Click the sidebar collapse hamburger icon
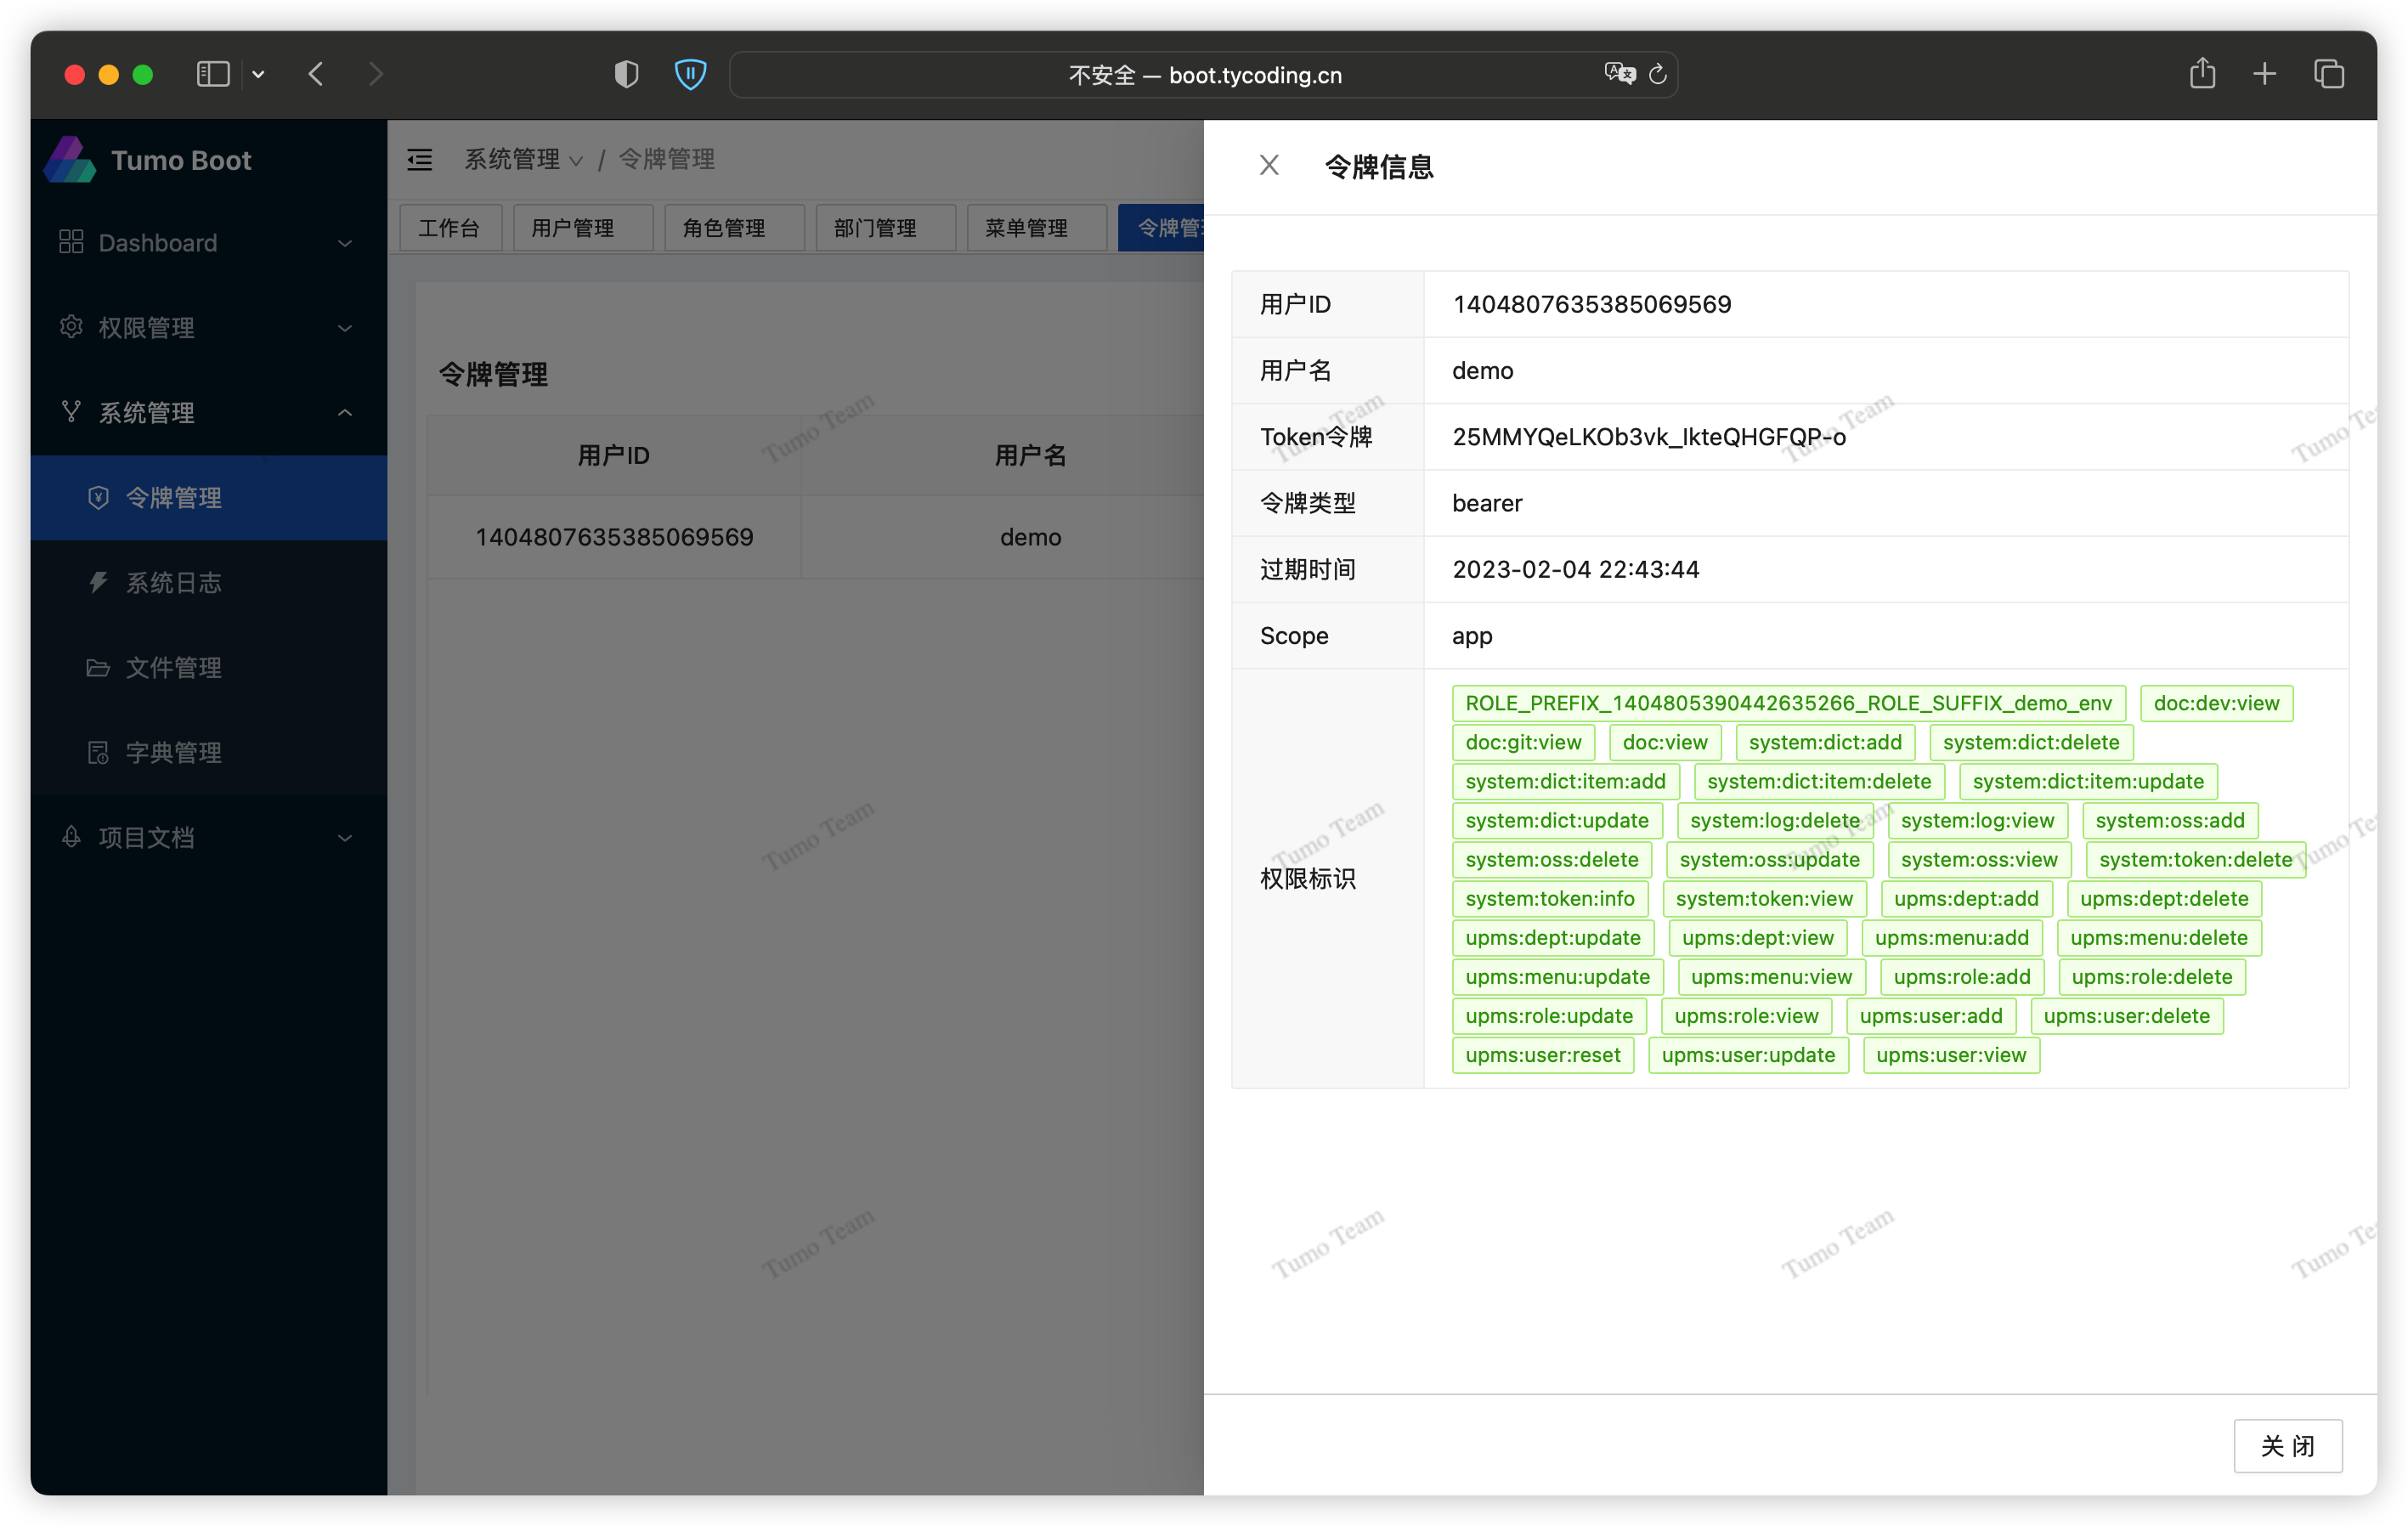 point(420,159)
